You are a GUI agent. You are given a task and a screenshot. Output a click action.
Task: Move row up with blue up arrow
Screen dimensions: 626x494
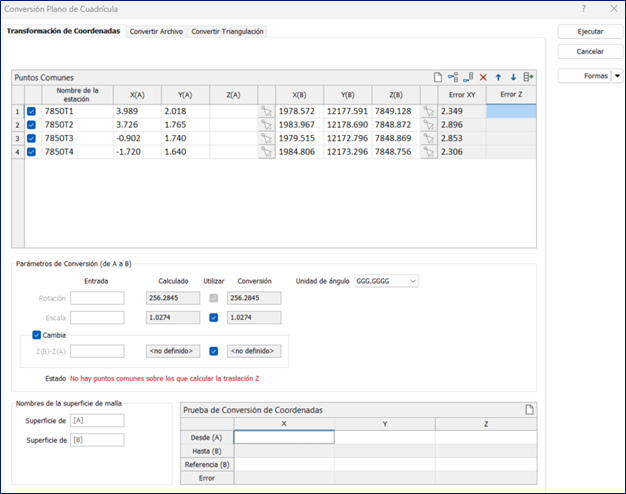coord(499,77)
